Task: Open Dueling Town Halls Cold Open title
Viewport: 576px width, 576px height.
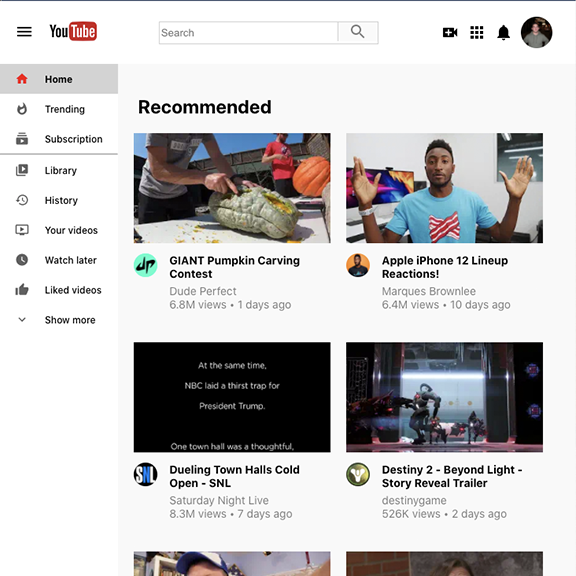Action: pos(234,476)
